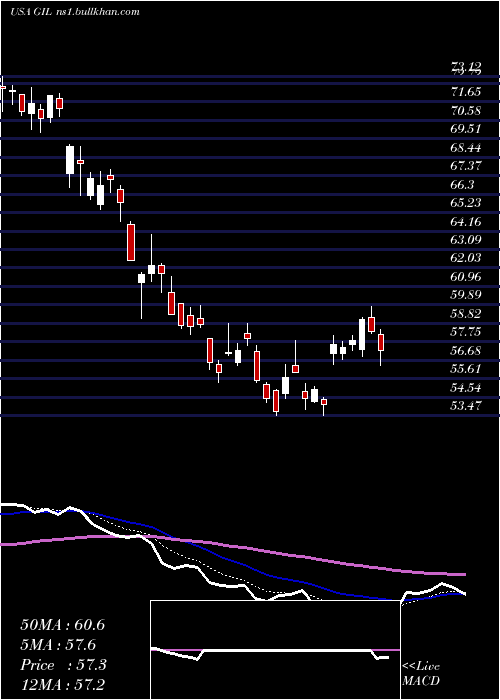Viewport: 500px width, 700px height.
Task: Select the 60.96 price axis label
Action: pos(466,277)
